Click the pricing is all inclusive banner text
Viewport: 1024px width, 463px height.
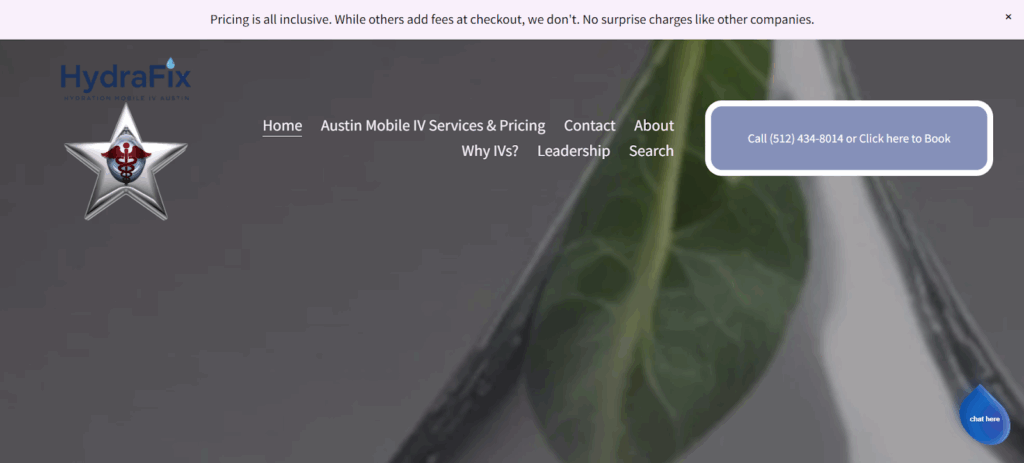pos(512,20)
